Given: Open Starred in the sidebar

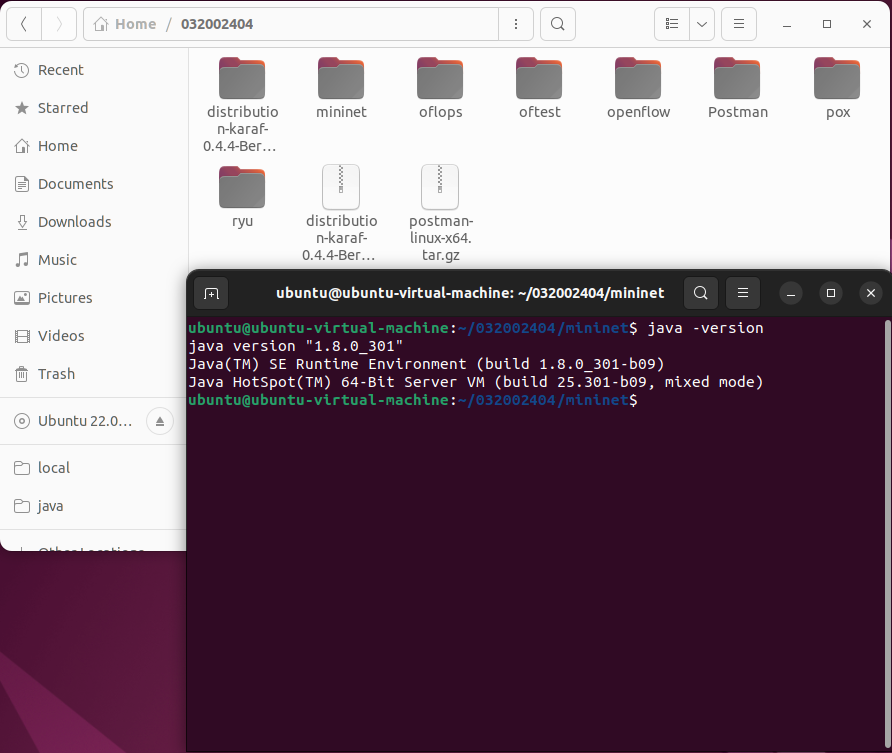Looking at the screenshot, I should (94, 108).
